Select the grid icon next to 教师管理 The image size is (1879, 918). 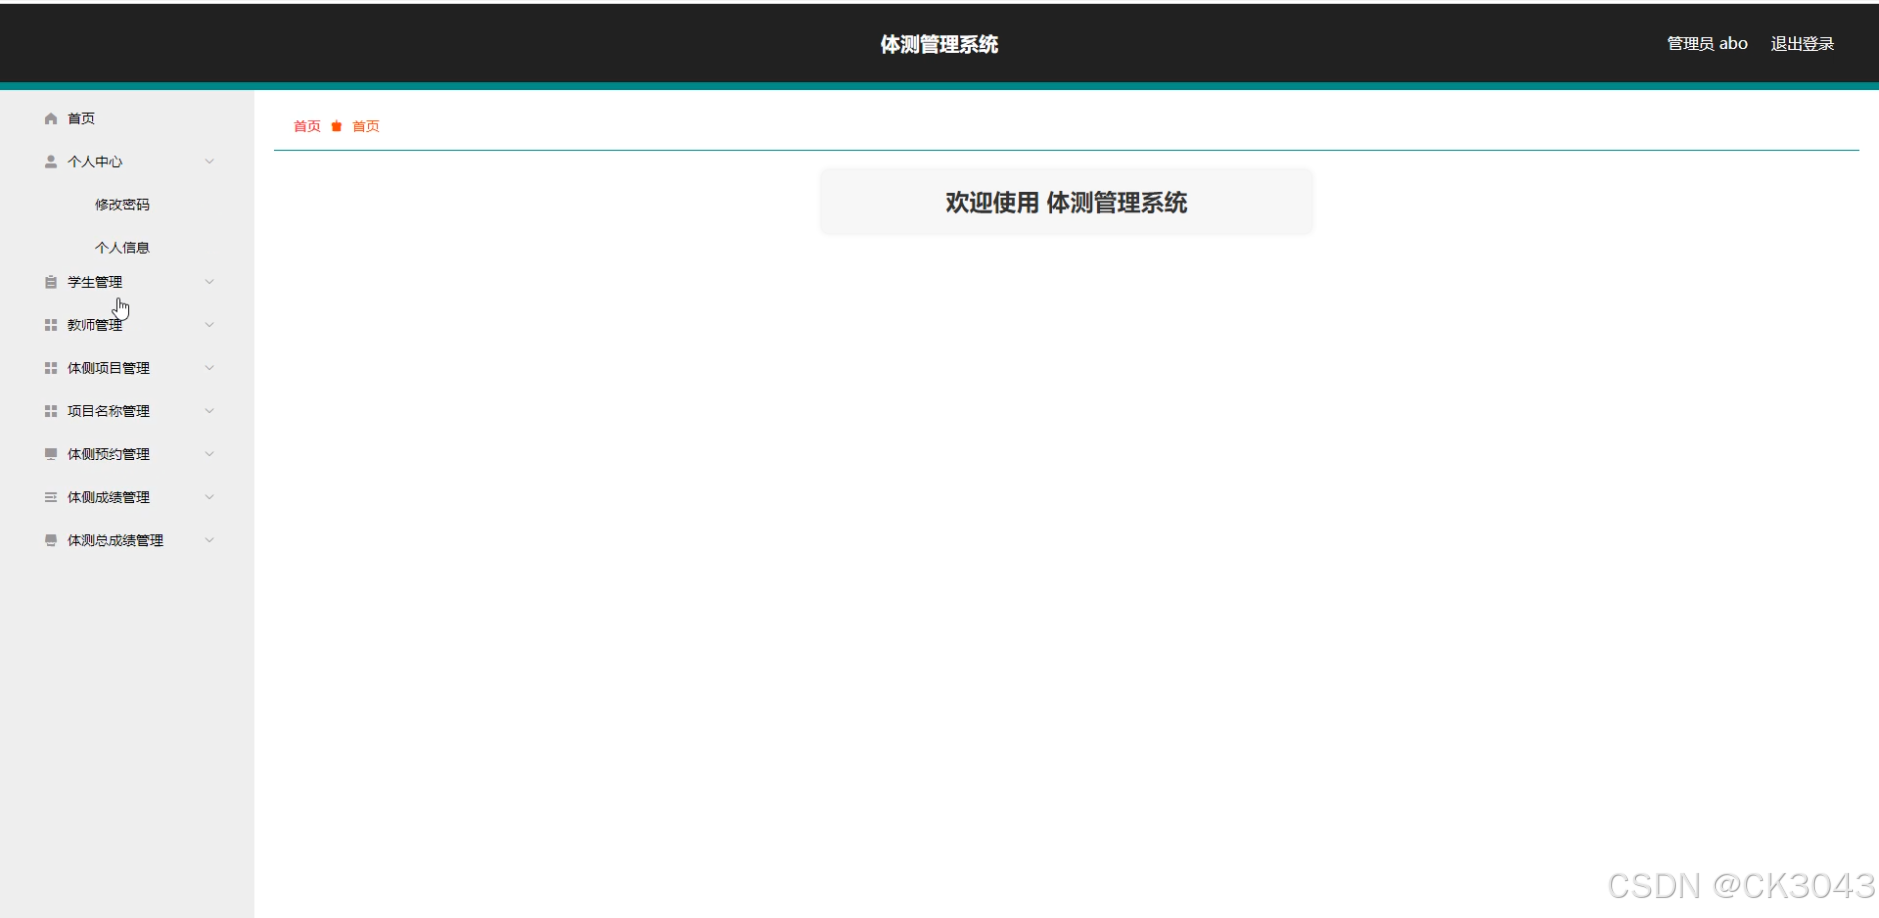coord(50,324)
